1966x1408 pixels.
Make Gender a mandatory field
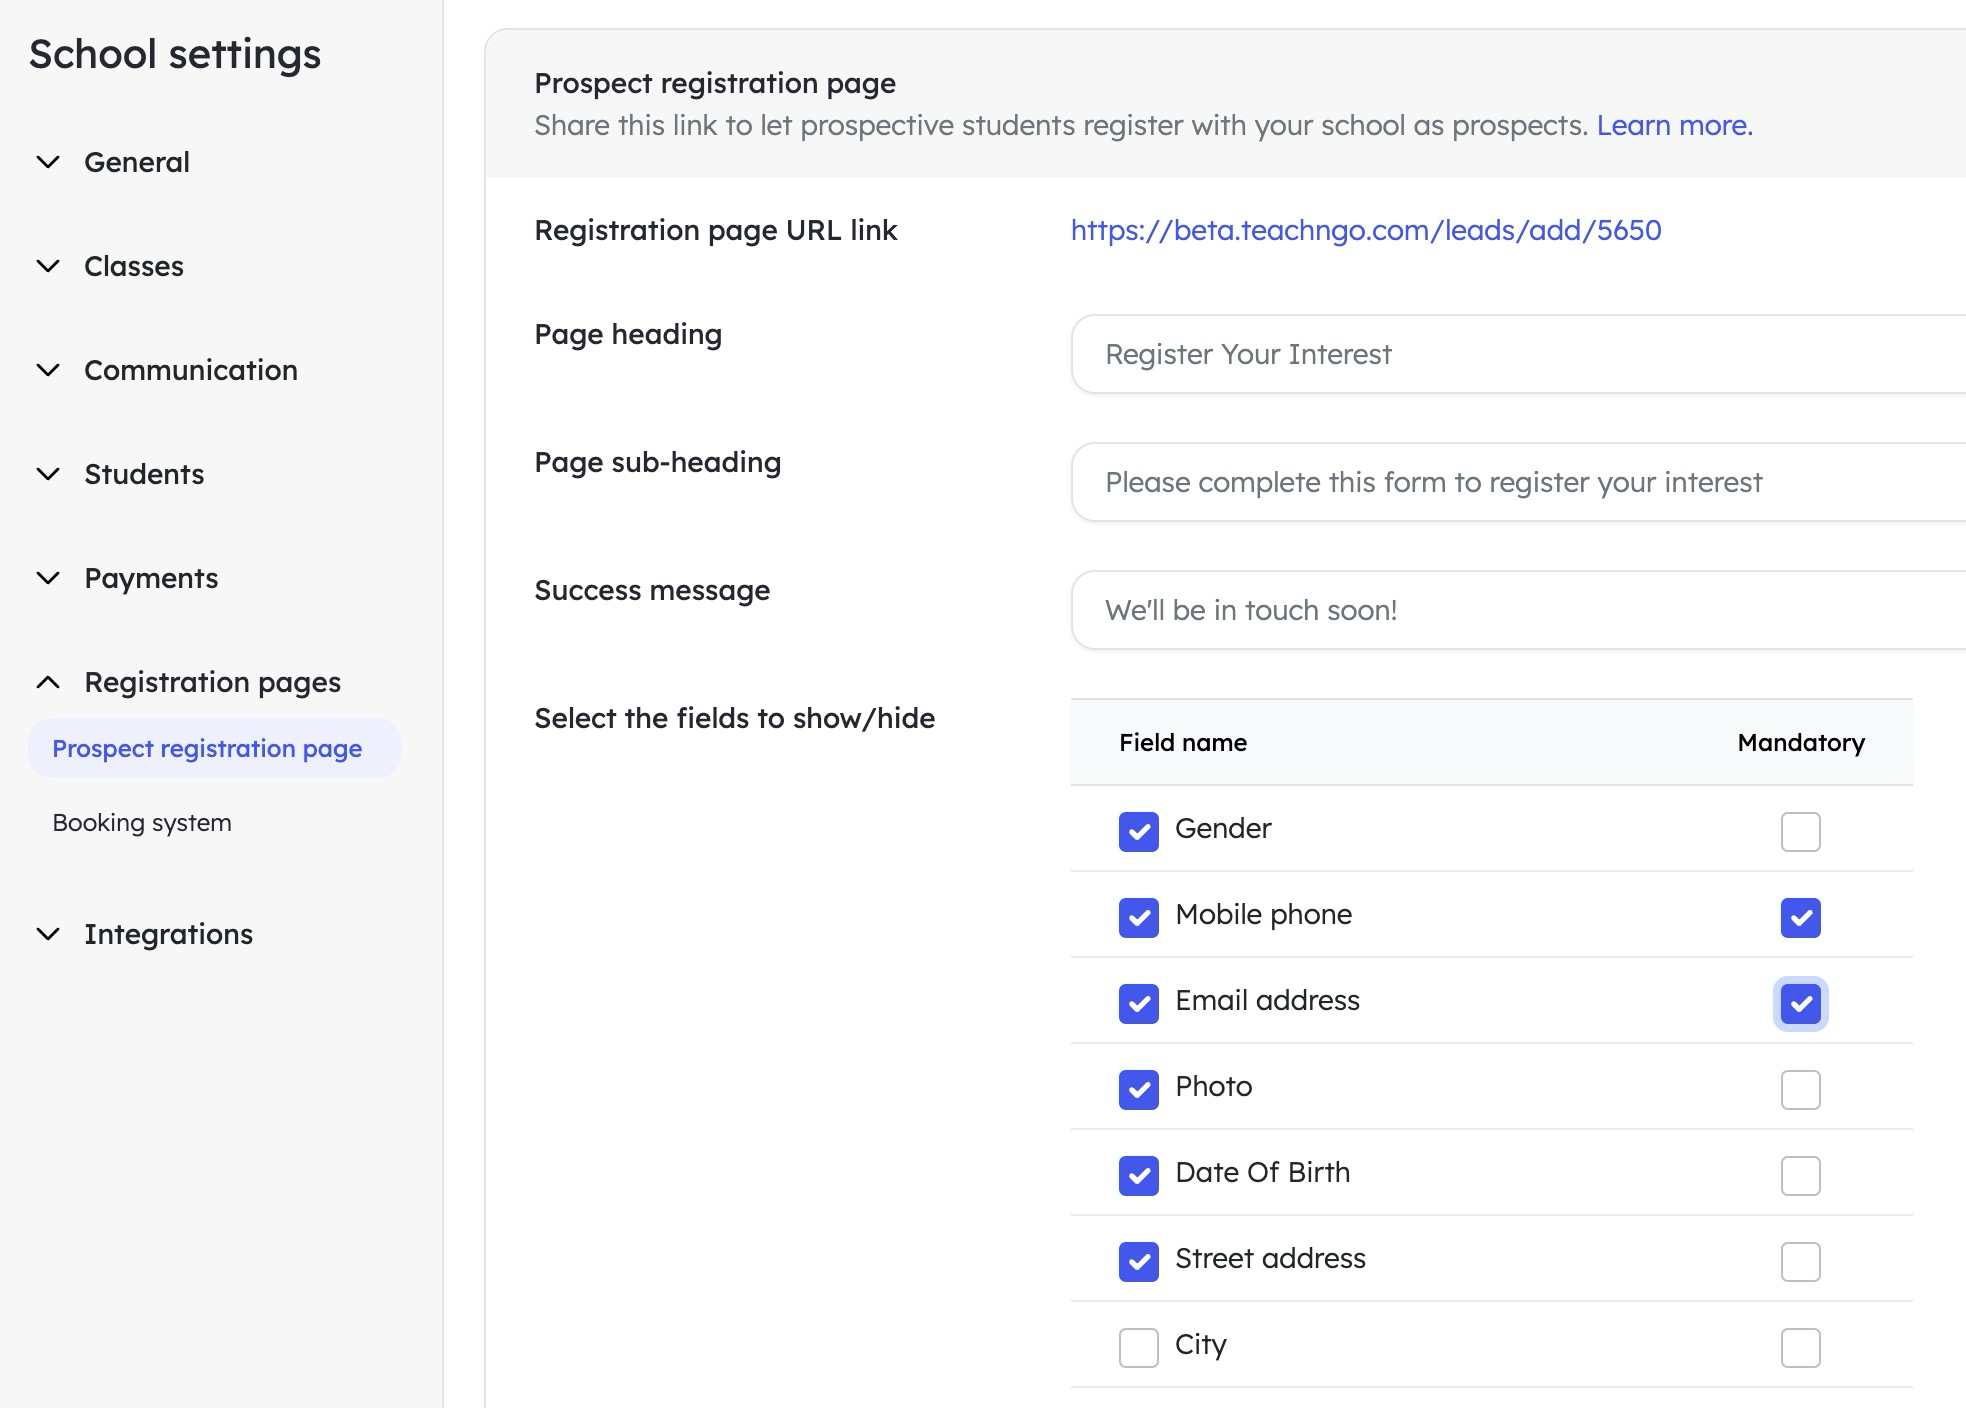tap(1800, 831)
